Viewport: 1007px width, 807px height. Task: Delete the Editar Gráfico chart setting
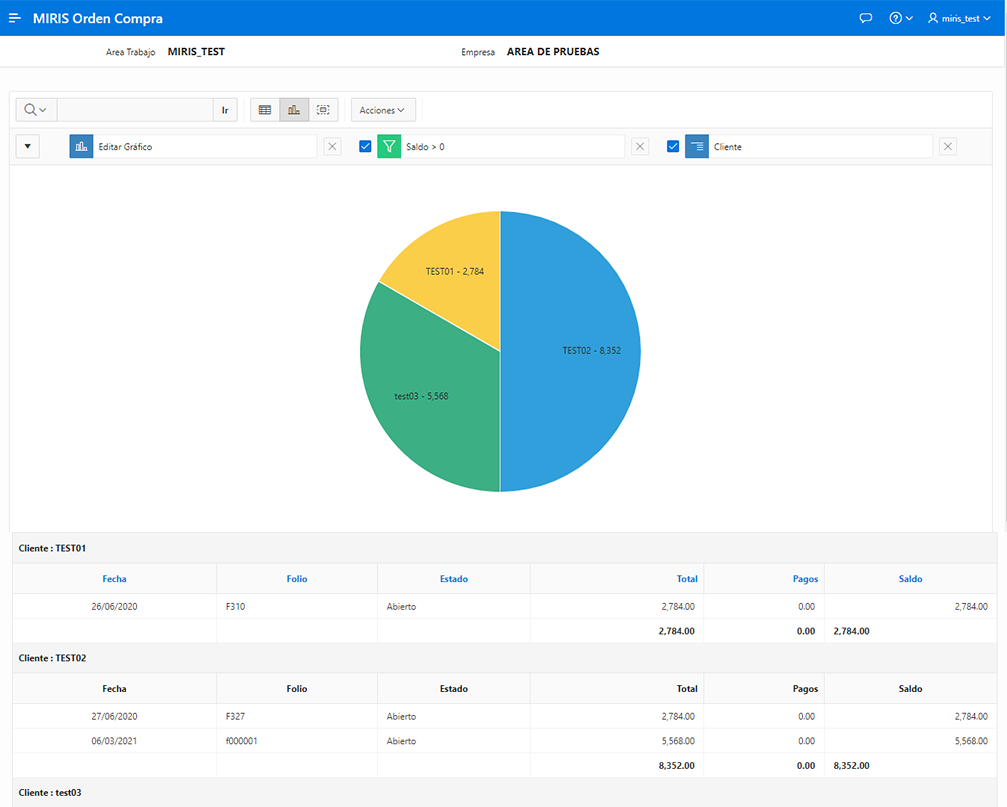(332, 147)
